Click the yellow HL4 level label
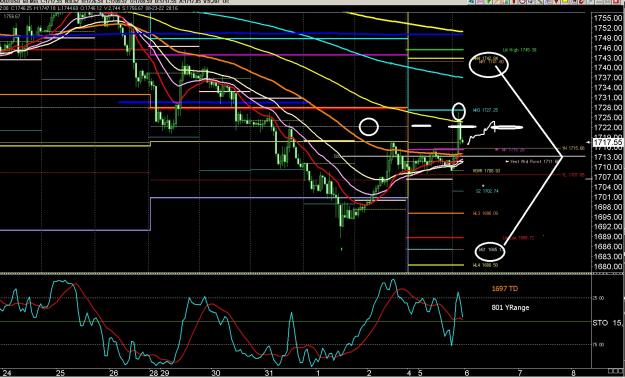The image size is (625, 378). [485, 265]
